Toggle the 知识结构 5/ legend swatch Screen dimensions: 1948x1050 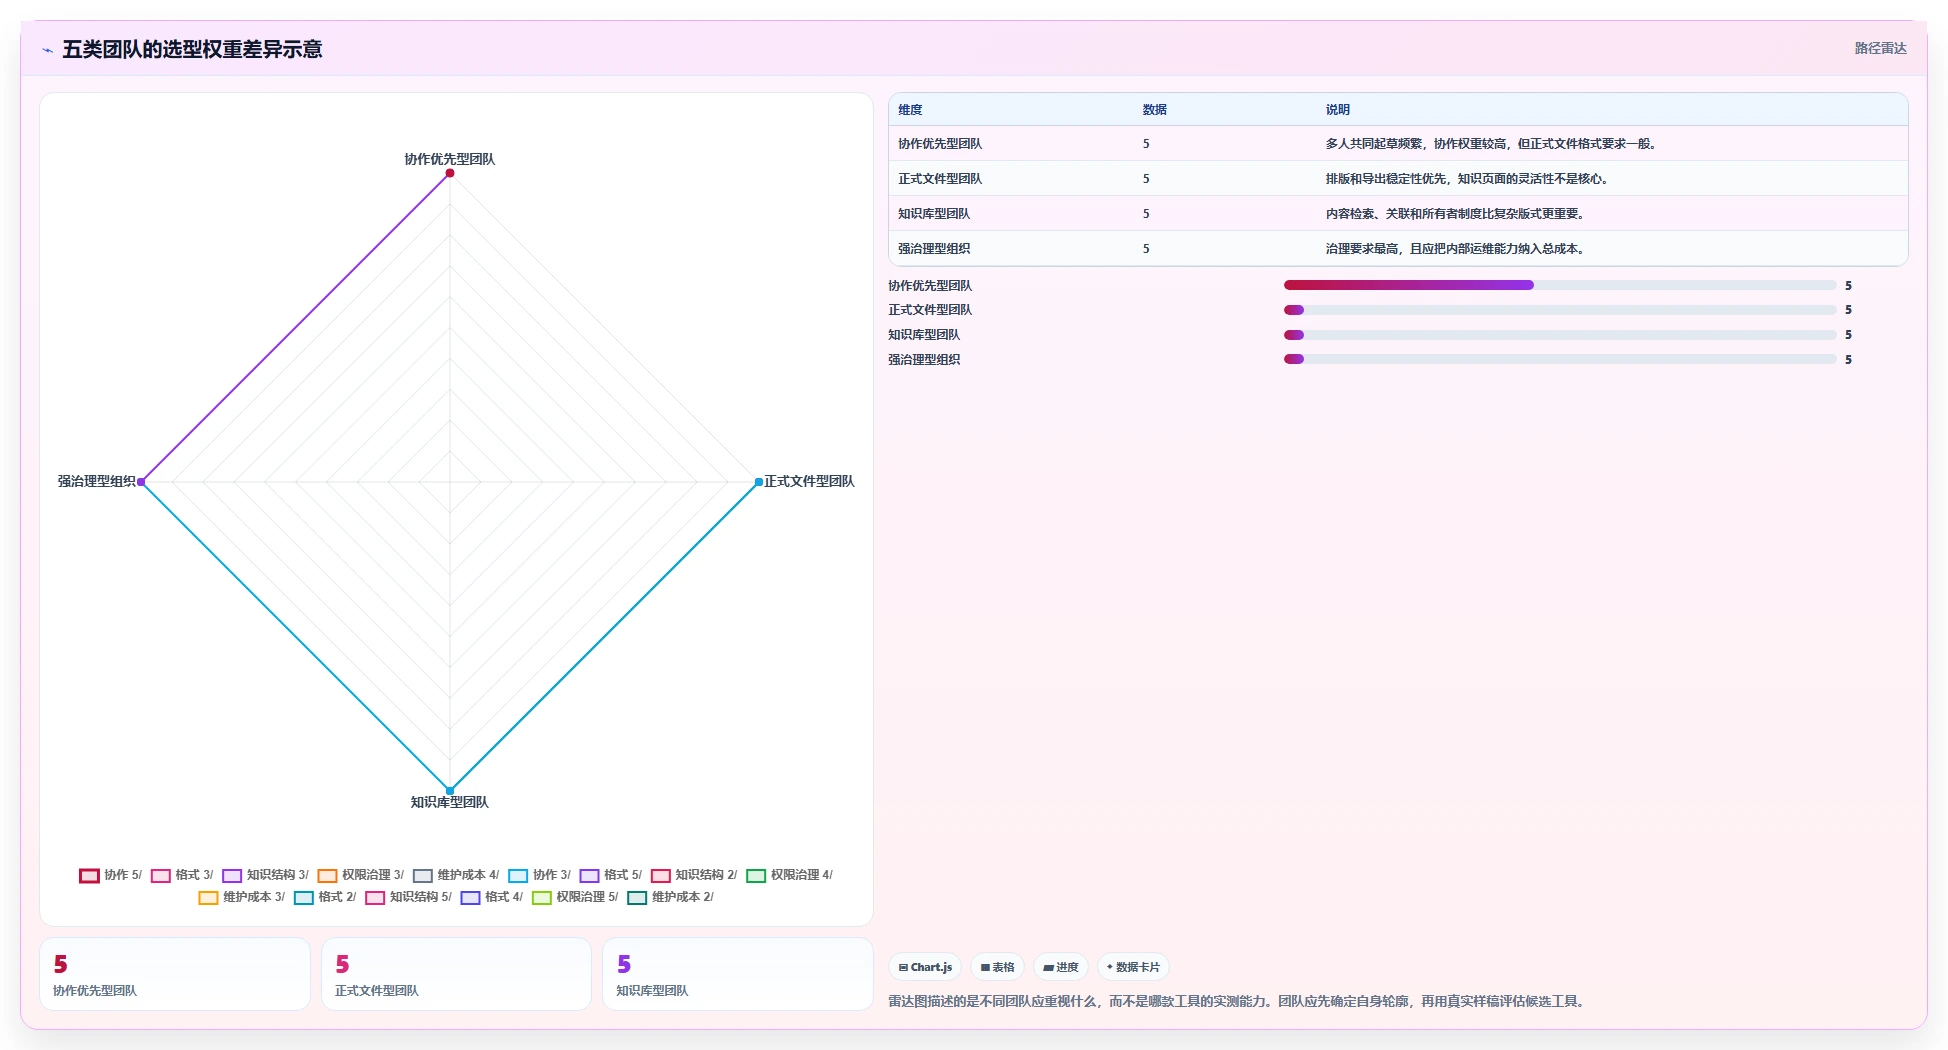click(x=375, y=897)
